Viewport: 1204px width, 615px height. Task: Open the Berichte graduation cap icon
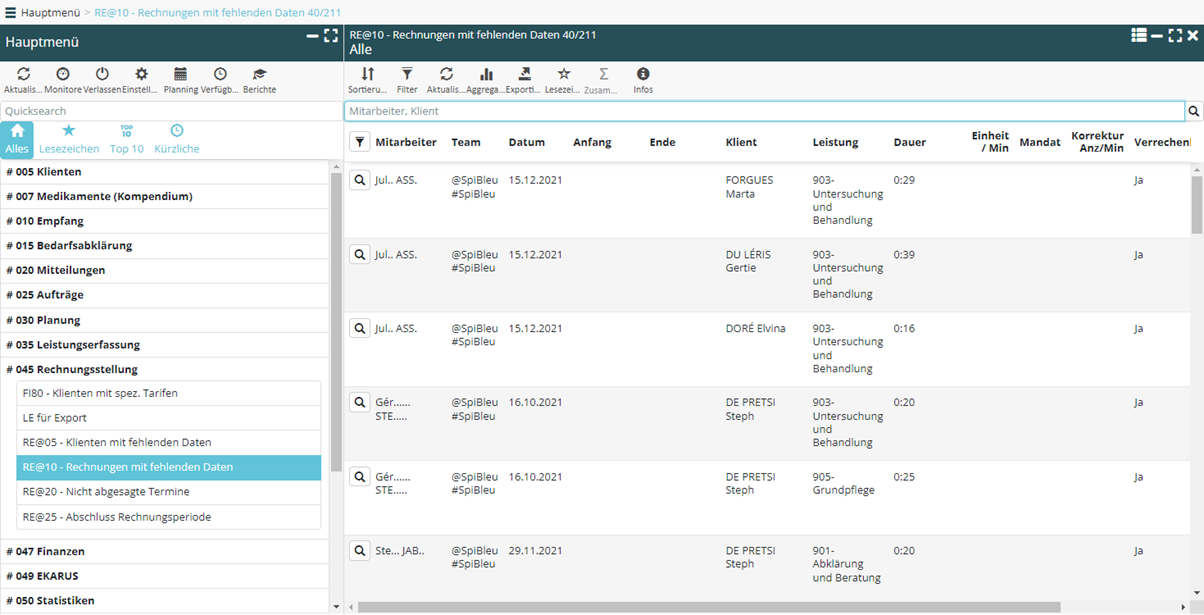pos(259,75)
